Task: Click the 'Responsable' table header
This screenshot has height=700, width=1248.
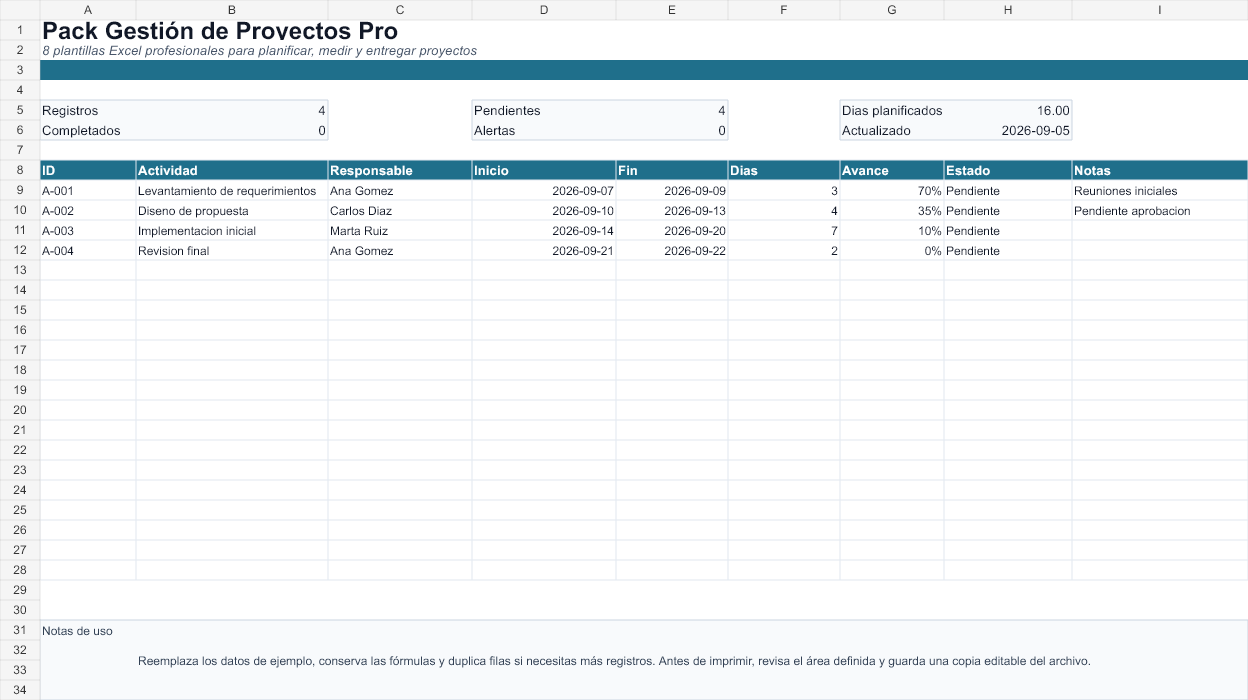Action: pyautogui.click(x=400, y=170)
